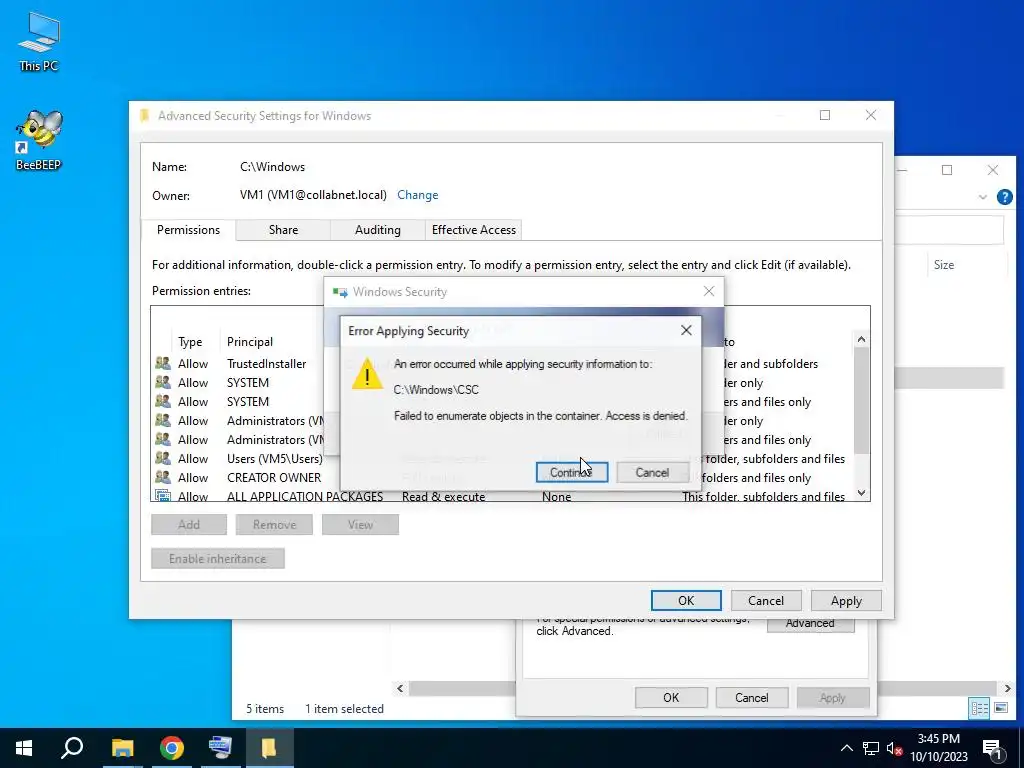Select the Permissions tab
The image size is (1024, 768).
pyautogui.click(x=188, y=230)
